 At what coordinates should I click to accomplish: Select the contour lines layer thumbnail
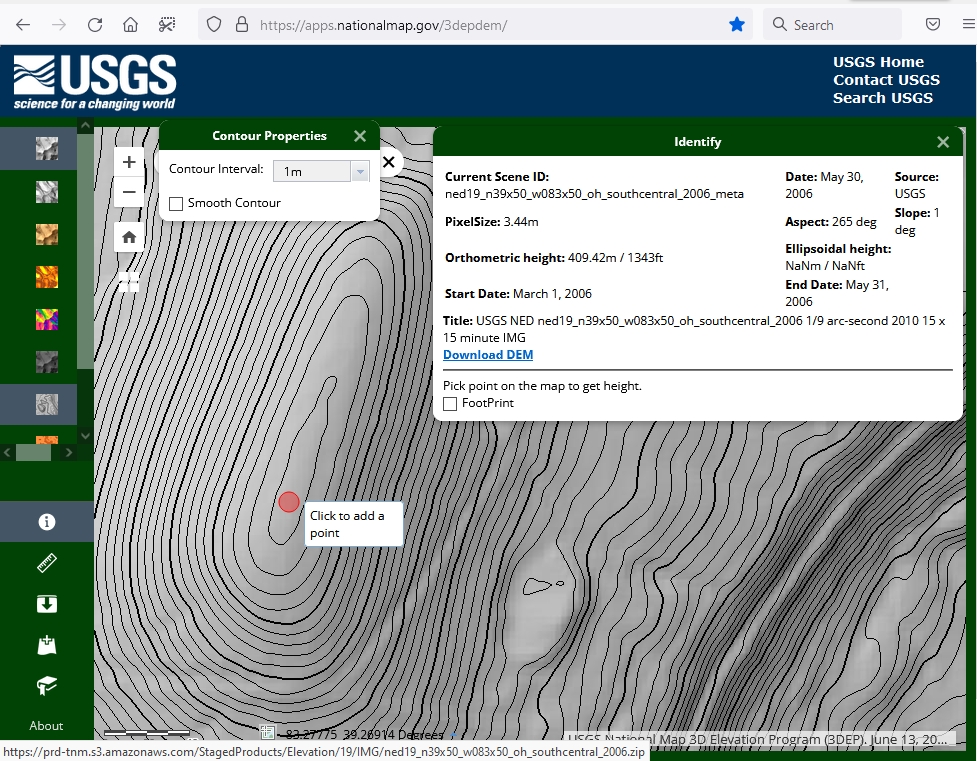pos(47,404)
